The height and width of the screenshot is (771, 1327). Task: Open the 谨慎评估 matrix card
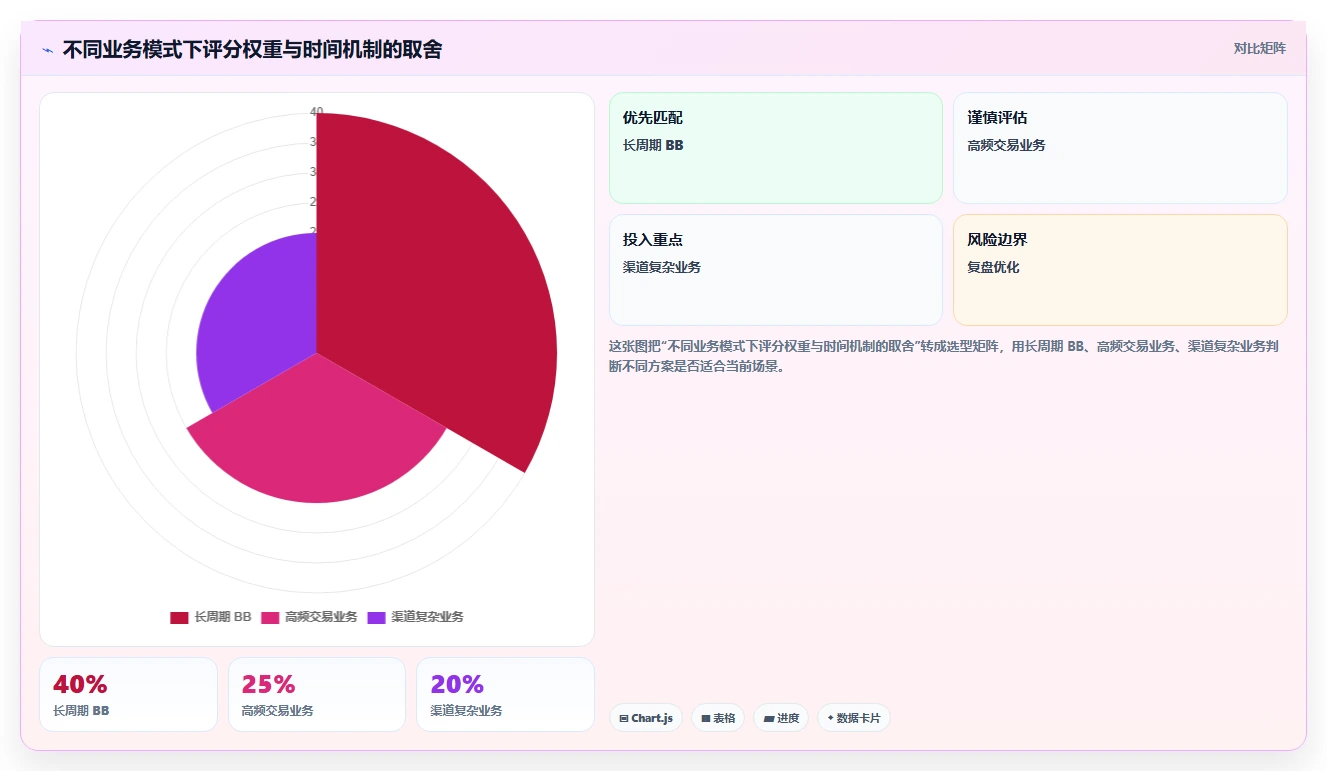[x=1120, y=148]
